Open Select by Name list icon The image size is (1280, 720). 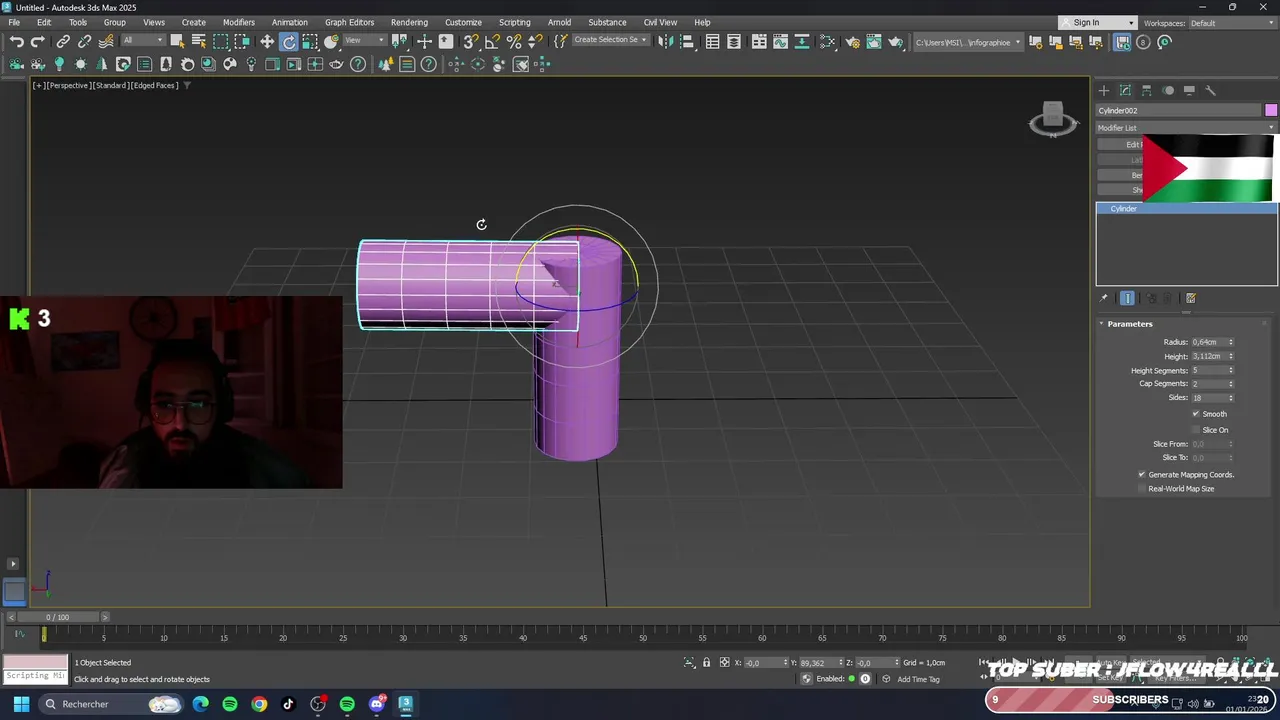pyautogui.click(x=198, y=41)
